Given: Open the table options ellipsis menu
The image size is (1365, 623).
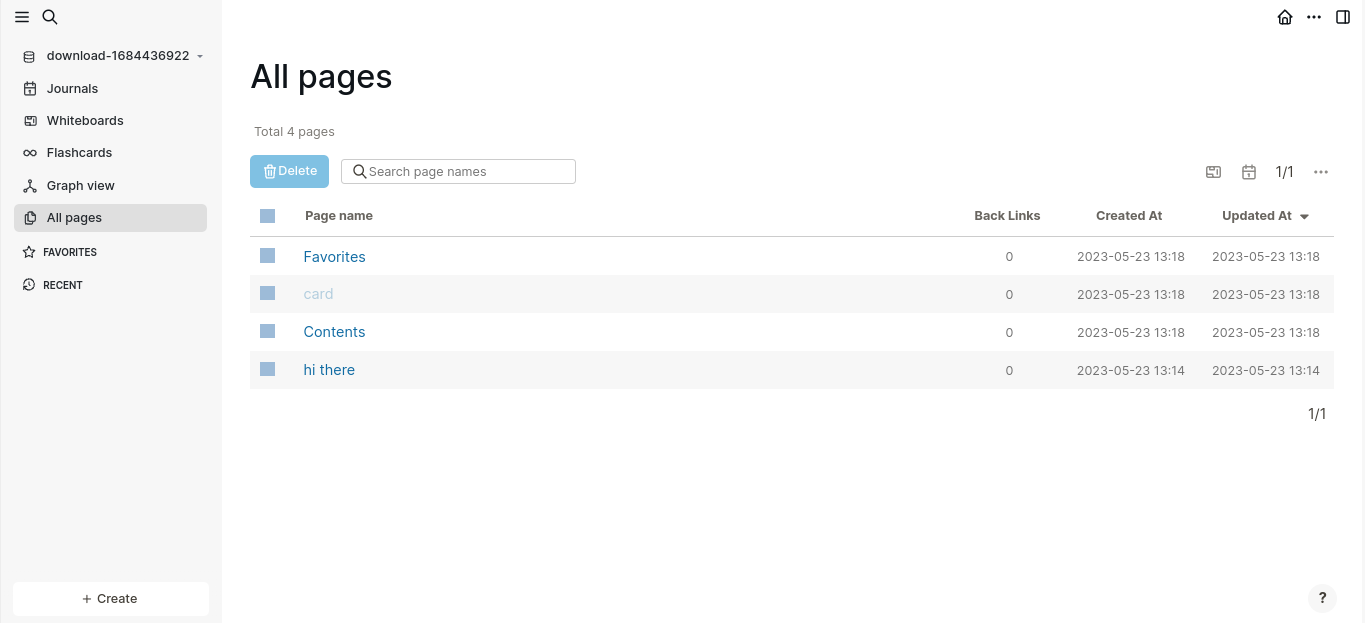Looking at the screenshot, I should (1321, 172).
